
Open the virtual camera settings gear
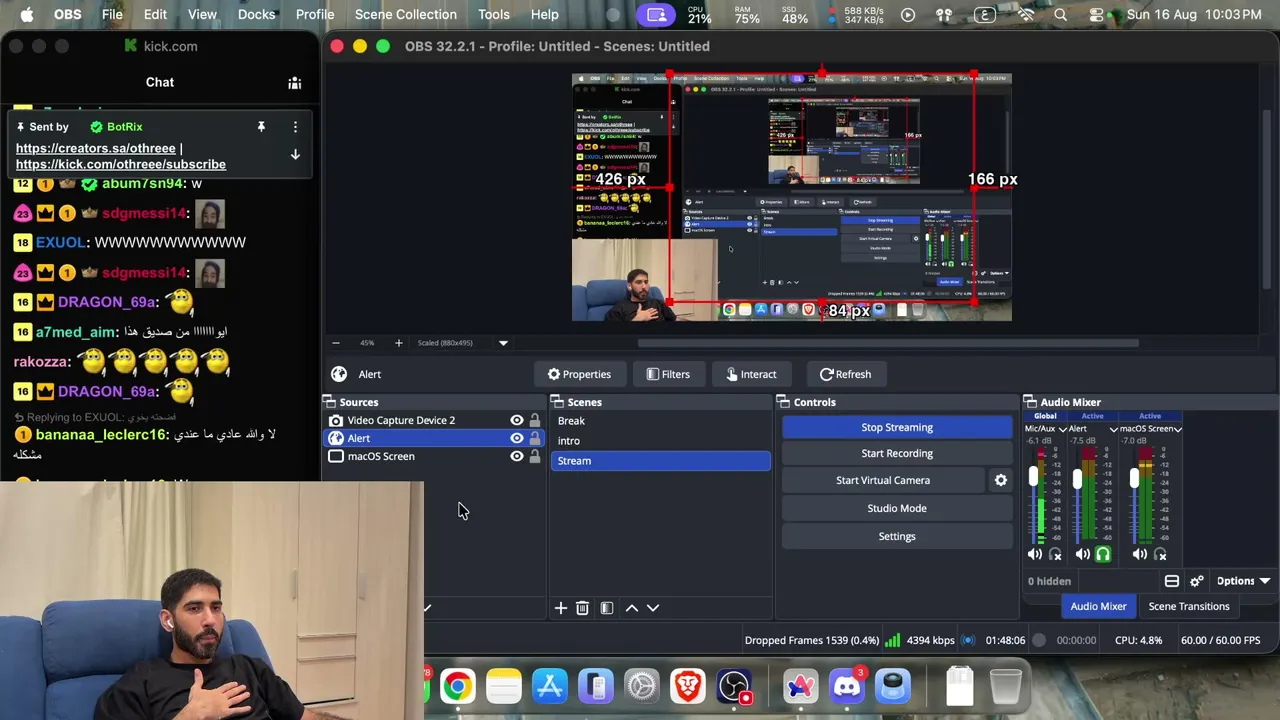(x=1000, y=480)
